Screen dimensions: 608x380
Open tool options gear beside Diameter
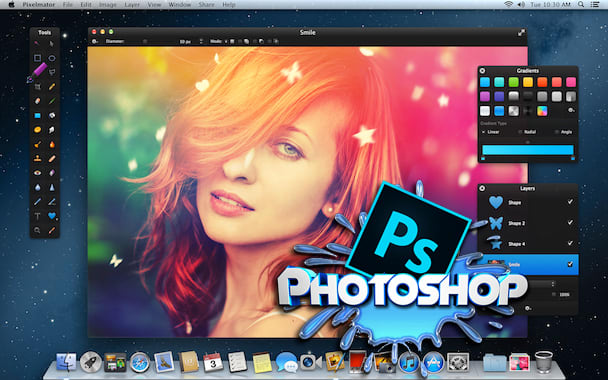coord(95,41)
